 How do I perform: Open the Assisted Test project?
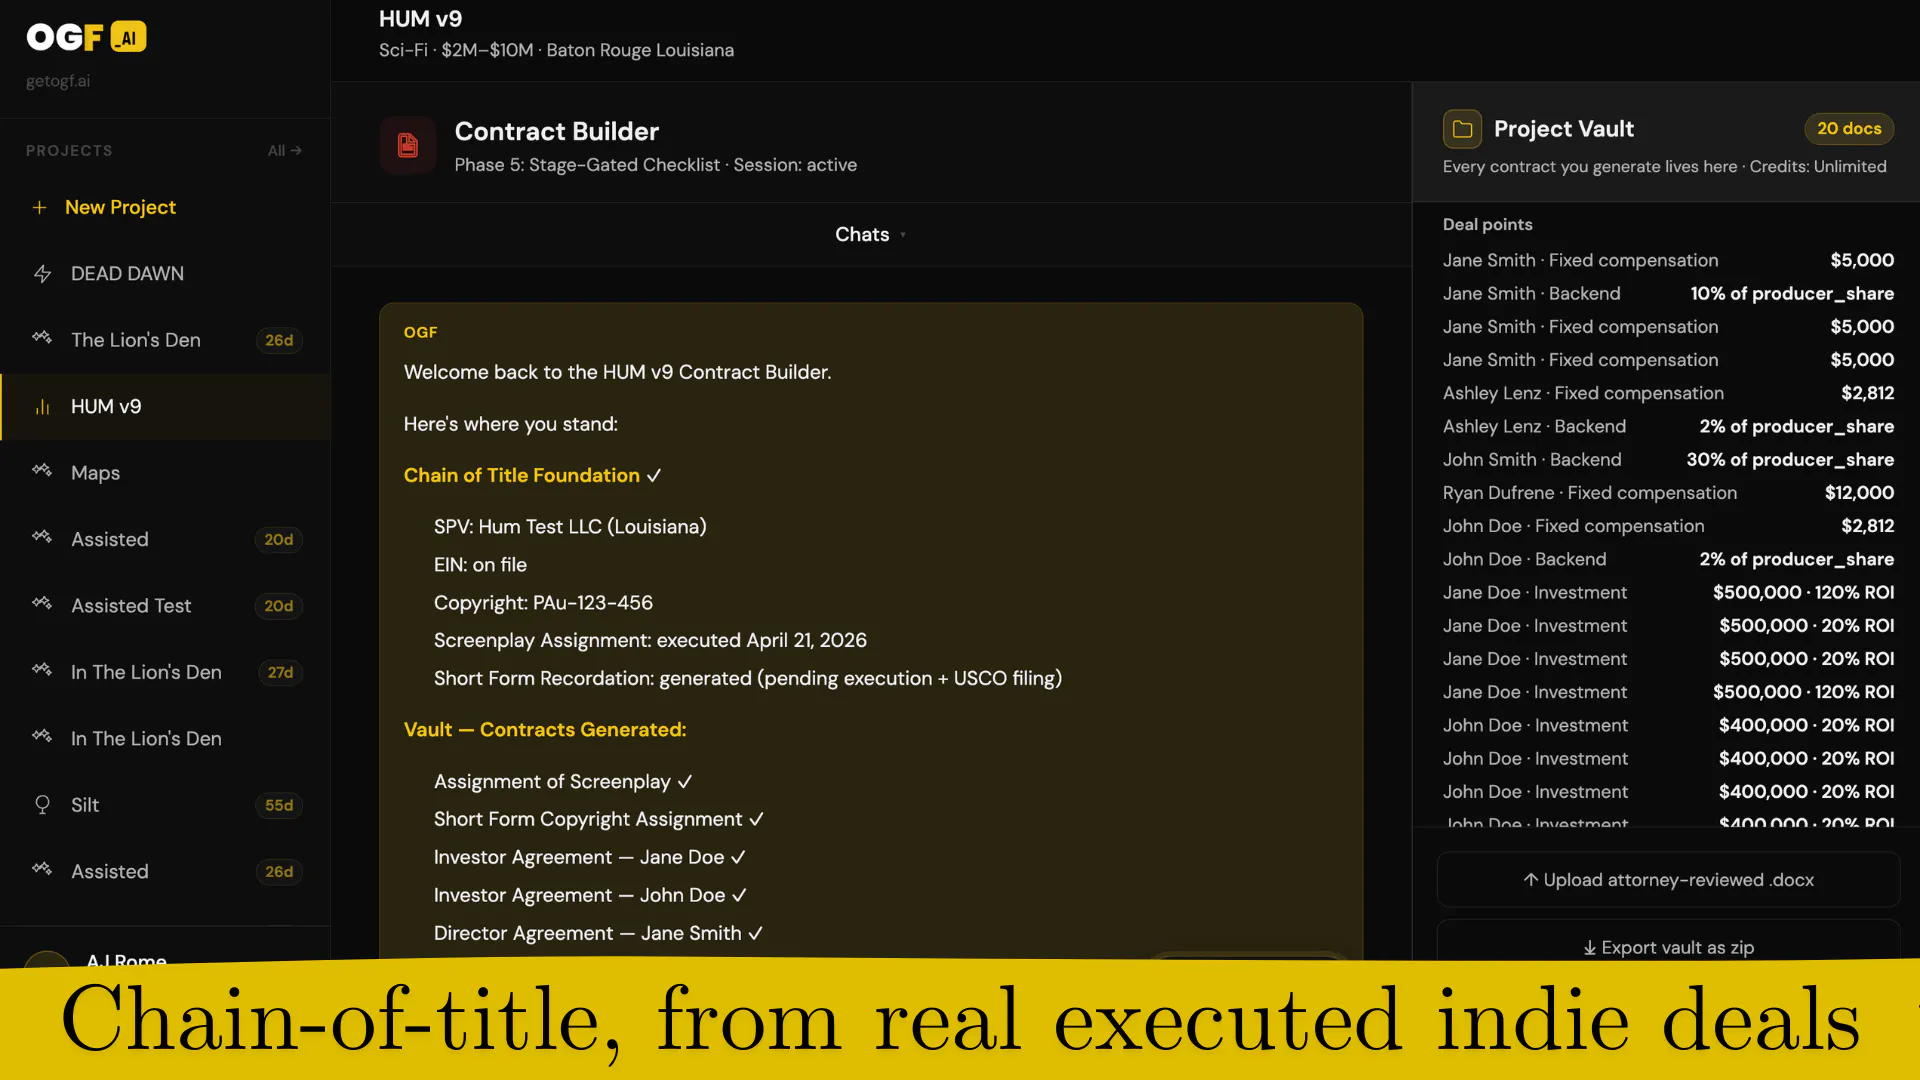click(x=165, y=606)
